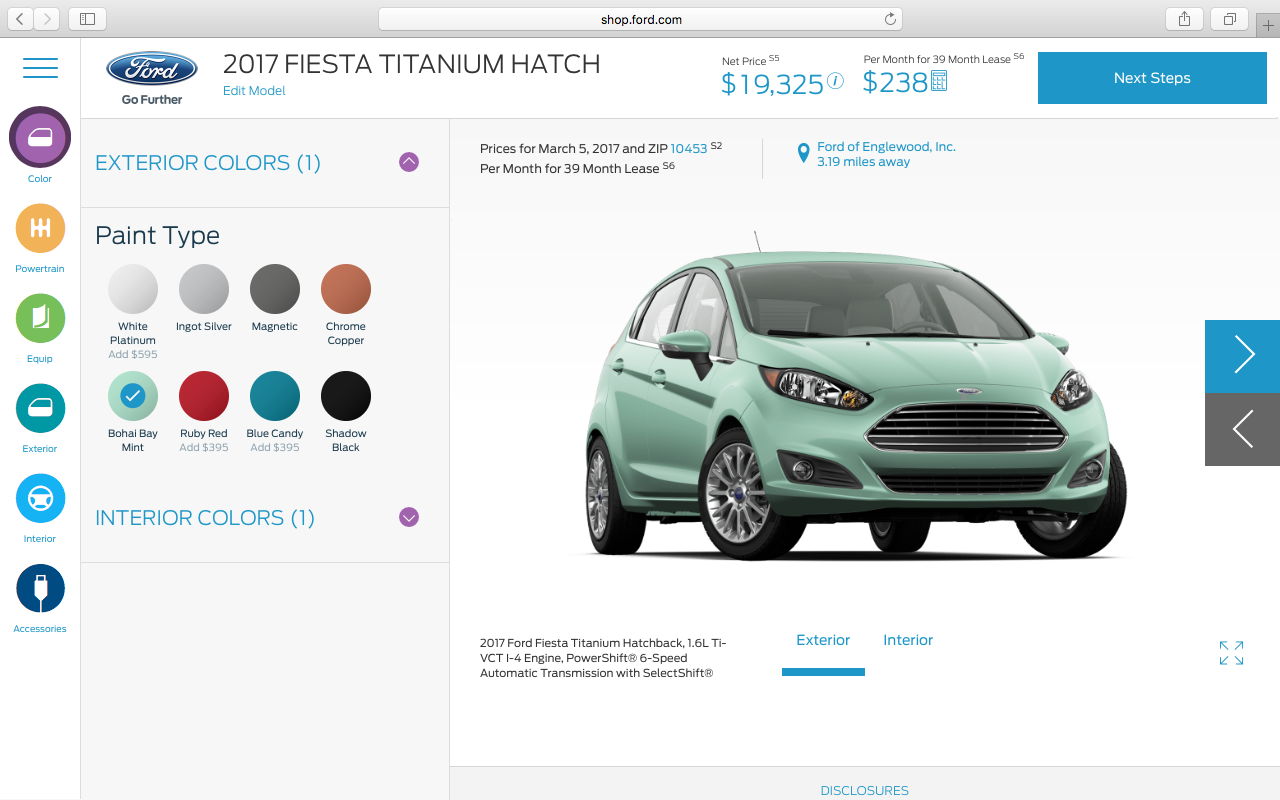1280x800 pixels.
Task: Click the Next Steps button
Action: pyautogui.click(x=1152, y=78)
